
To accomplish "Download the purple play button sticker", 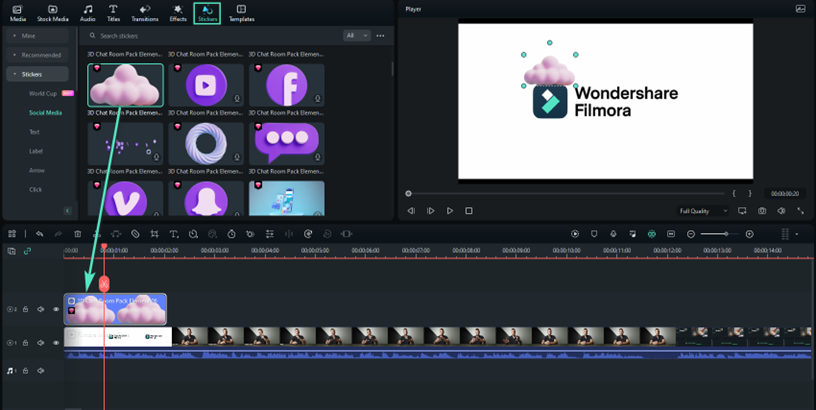I will 237,99.
